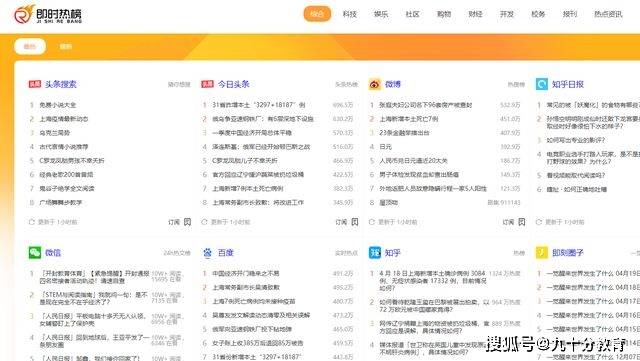Open the 知乎 section title
Image resolution: width=640 pixels, height=361 pixels.
click(x=393, y=252)
